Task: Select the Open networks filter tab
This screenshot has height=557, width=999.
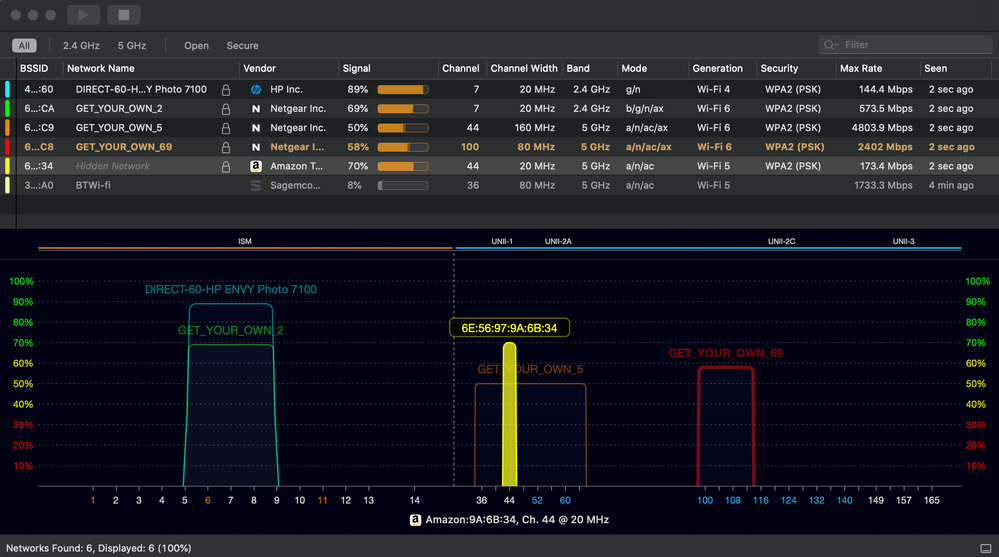Action: (x=196, y=46)
